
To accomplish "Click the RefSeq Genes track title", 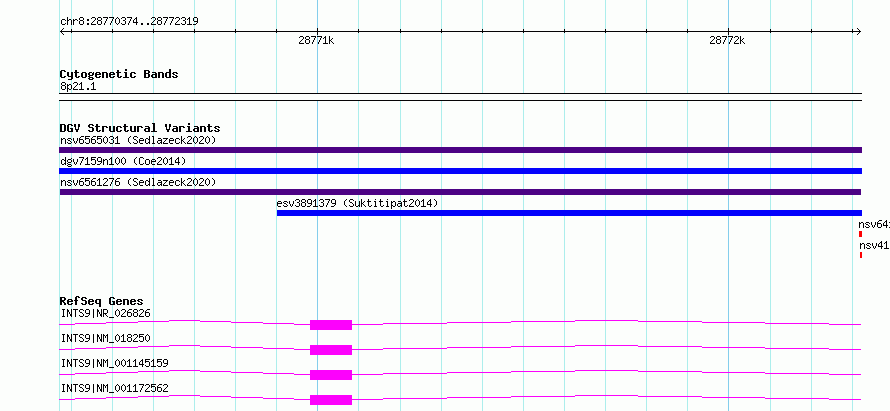I will coord(102,301).
